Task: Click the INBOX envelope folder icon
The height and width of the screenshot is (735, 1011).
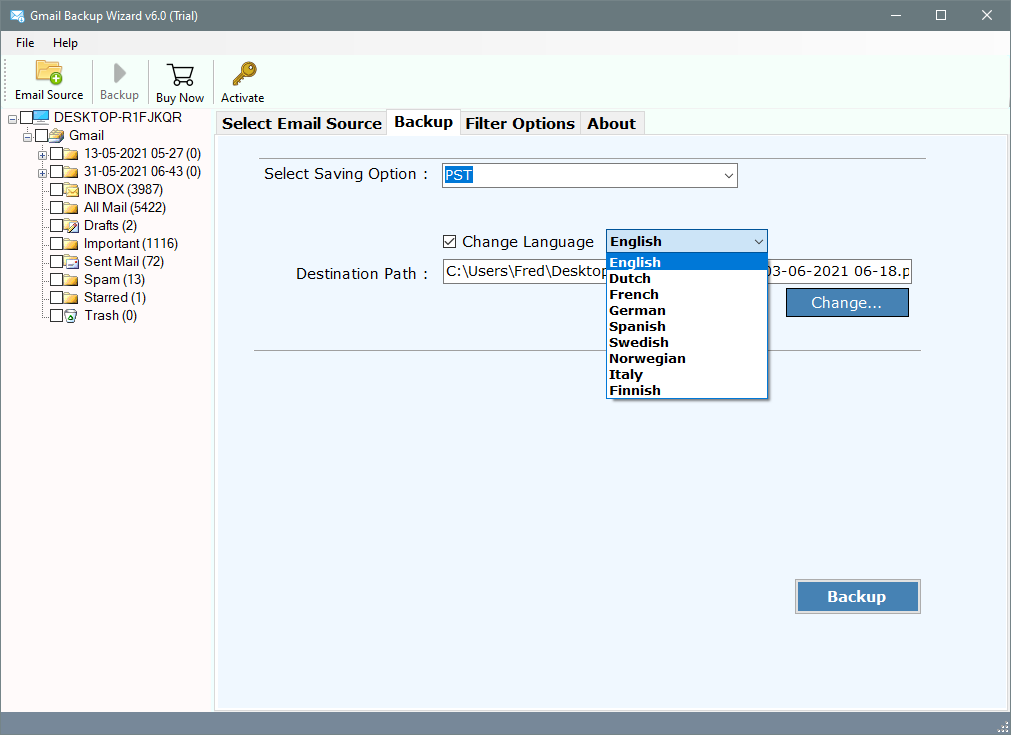Action: 71,190
